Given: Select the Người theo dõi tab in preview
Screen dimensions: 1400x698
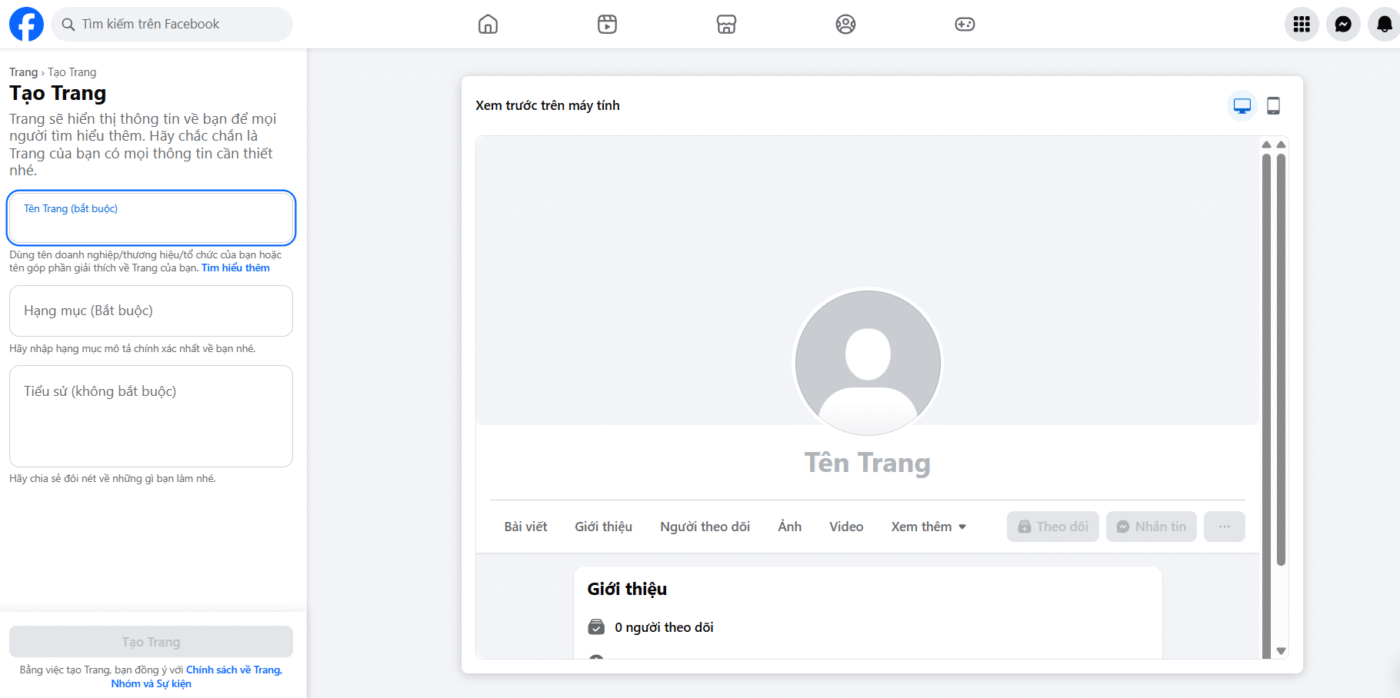Looking at the screenshot, I should pyautogui.click(x=705, y=526).
